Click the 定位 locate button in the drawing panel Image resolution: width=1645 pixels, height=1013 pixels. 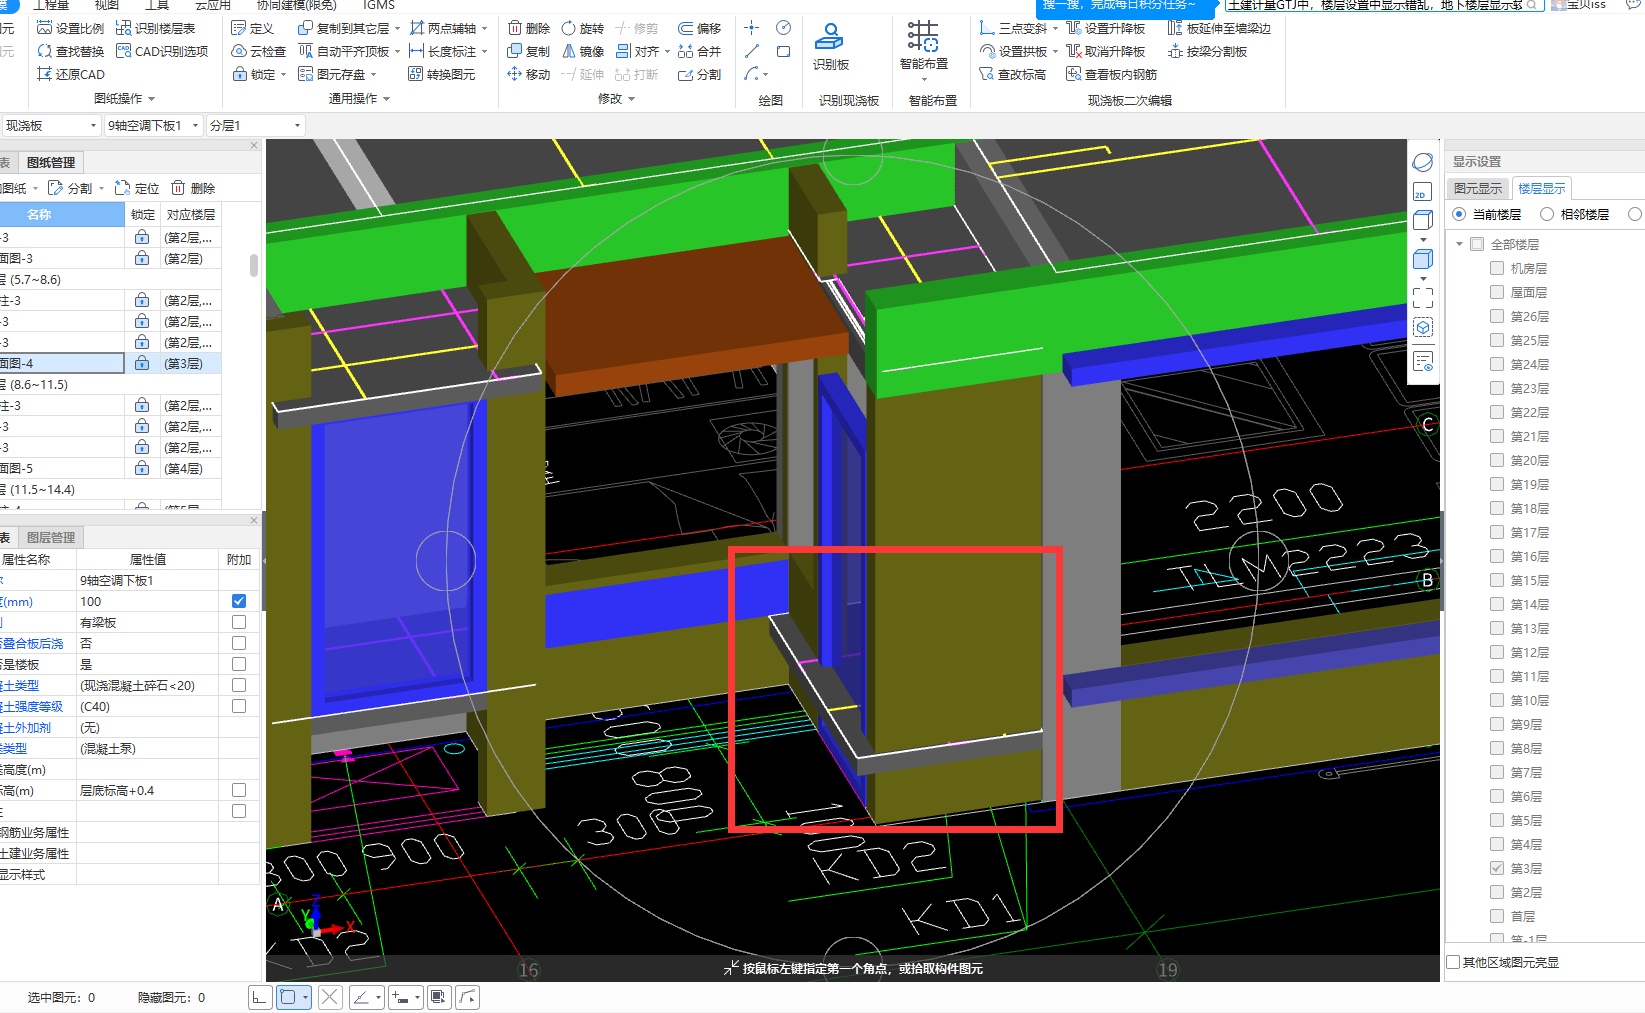(x=137, y=188)
